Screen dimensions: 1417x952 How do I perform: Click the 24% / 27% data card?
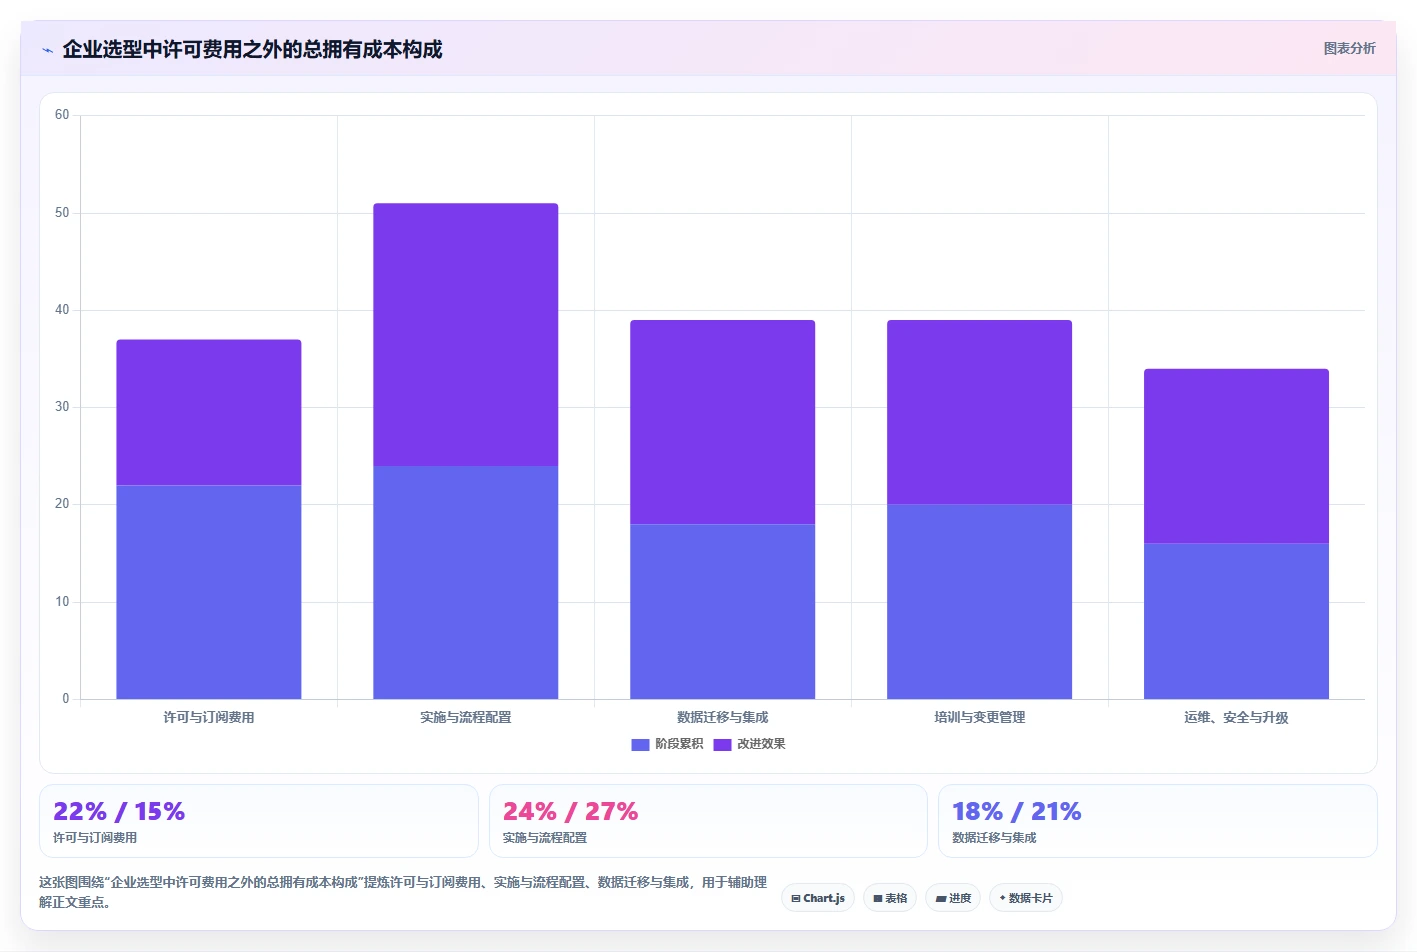pos(708,821)
